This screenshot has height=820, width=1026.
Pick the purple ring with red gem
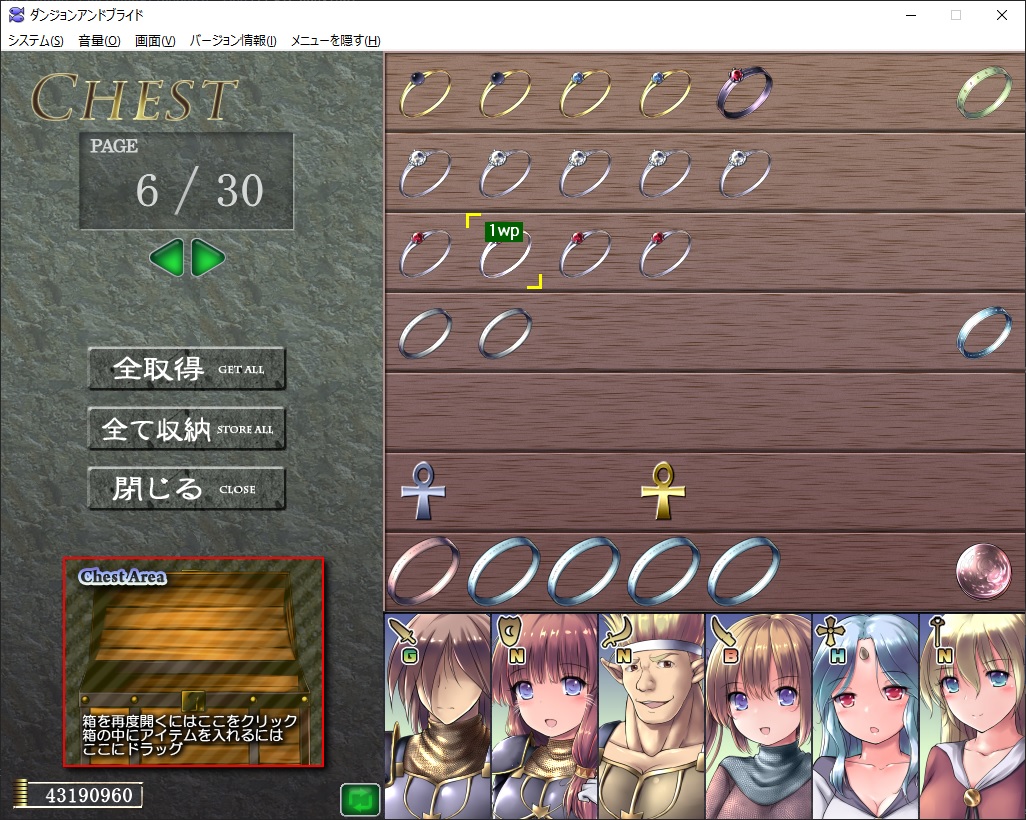[745, 92]
